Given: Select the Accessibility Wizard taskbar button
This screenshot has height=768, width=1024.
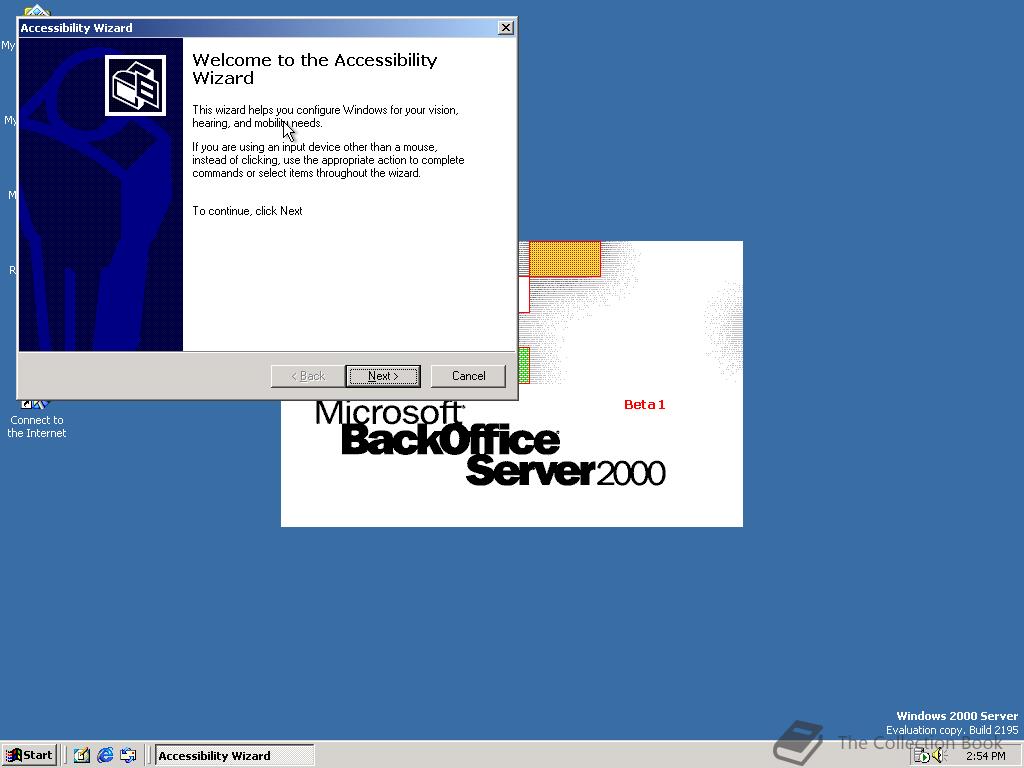Looking at the screenshot, I should click(x=234, y=756).
